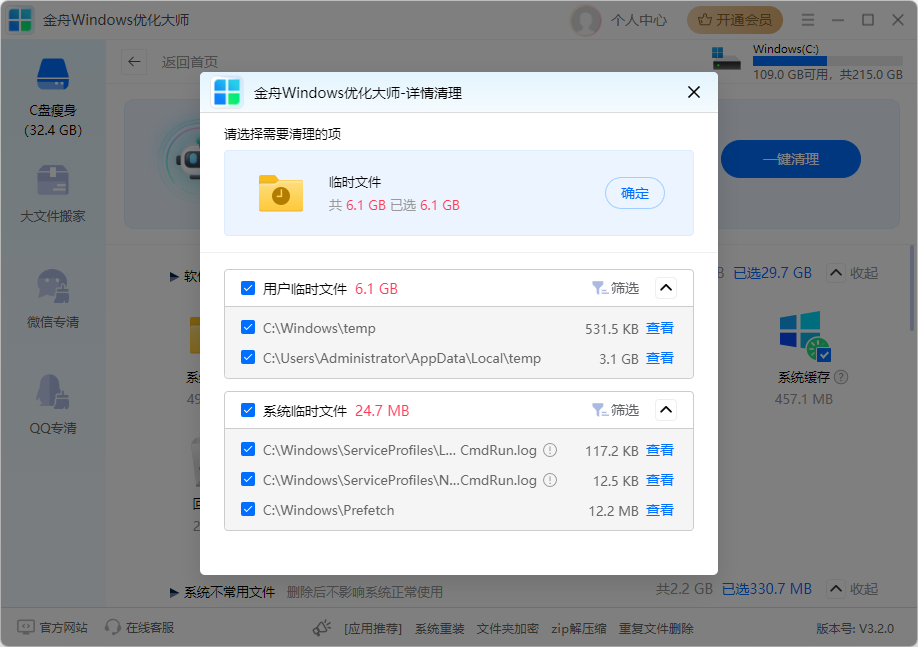The height and width of the screenshot is (647, 918).
Task: Expand the 系统不常用文件 triangle arrow
Action: 174,593
